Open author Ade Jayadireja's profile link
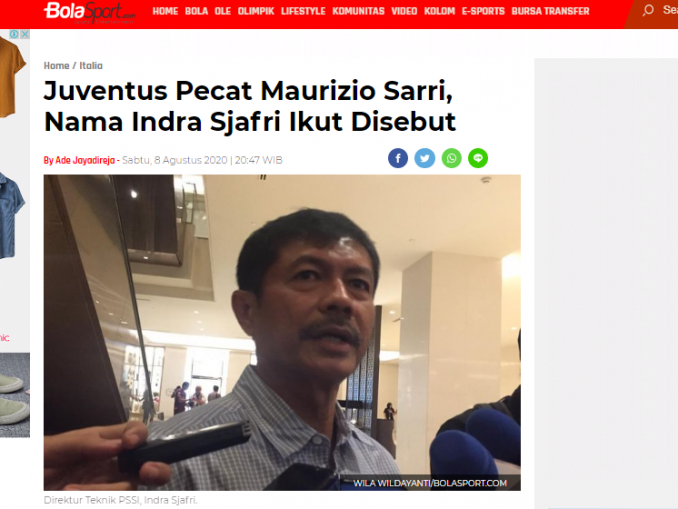Screen dimensions: 678x509 [x=85, y=160]
